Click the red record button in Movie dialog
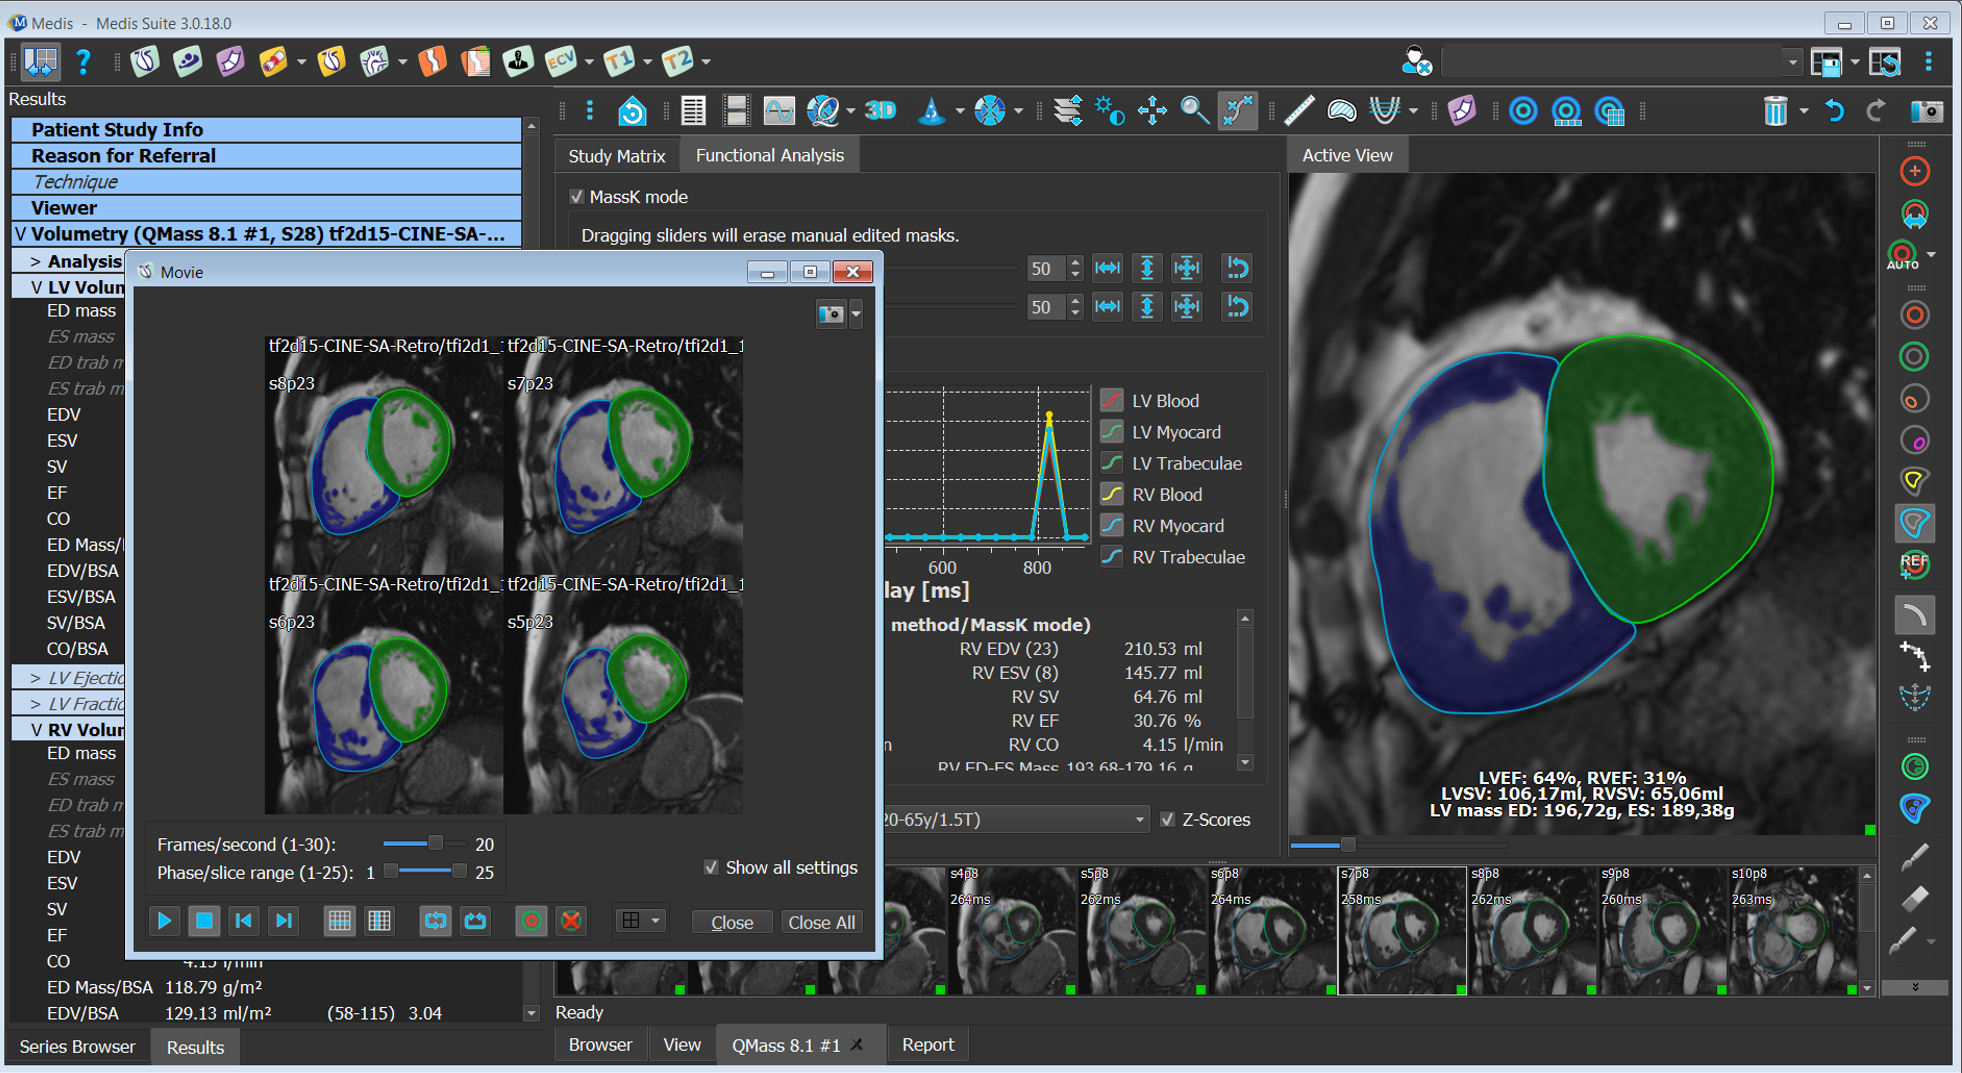This screenshot has height=1073, width=1962. click(531, 921)
